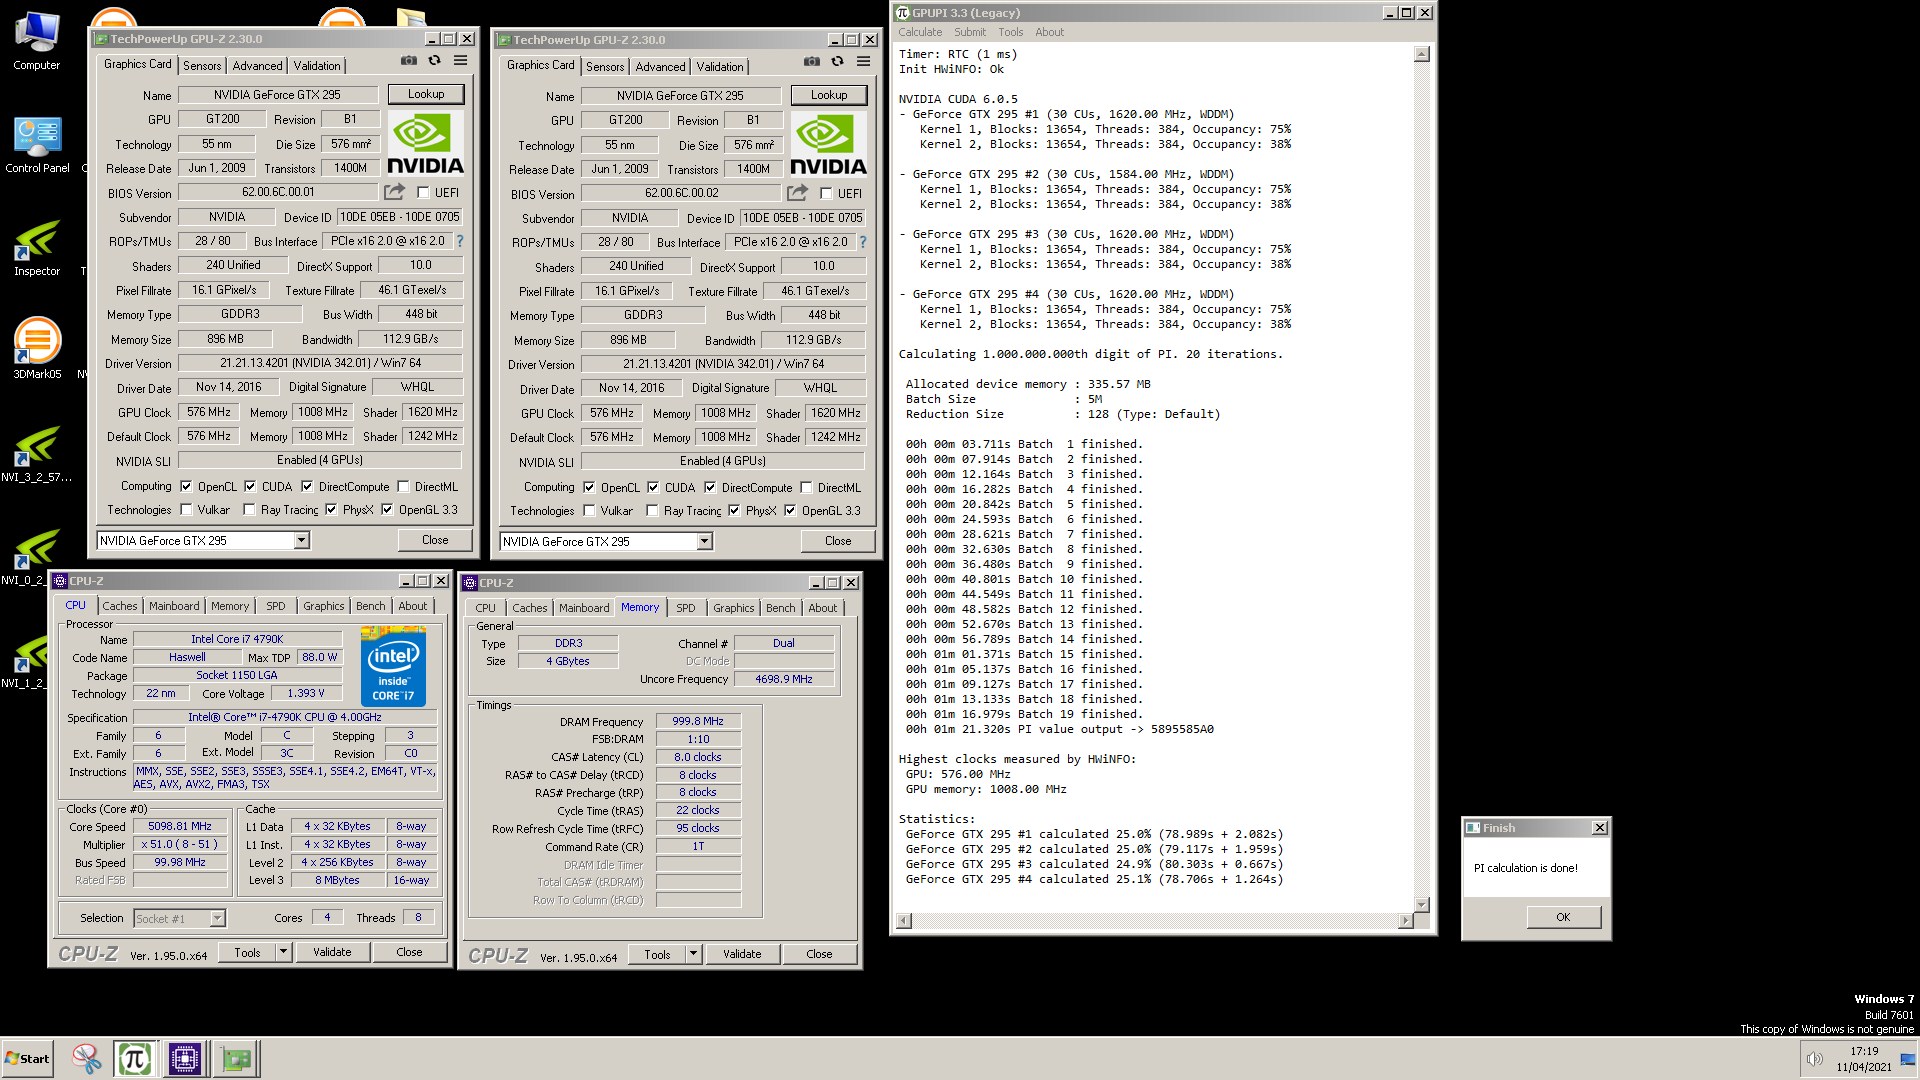Open the Computer desktop icon
Image resolution: width=1920 pixels, height=1080 pixels.
[37, 42]
